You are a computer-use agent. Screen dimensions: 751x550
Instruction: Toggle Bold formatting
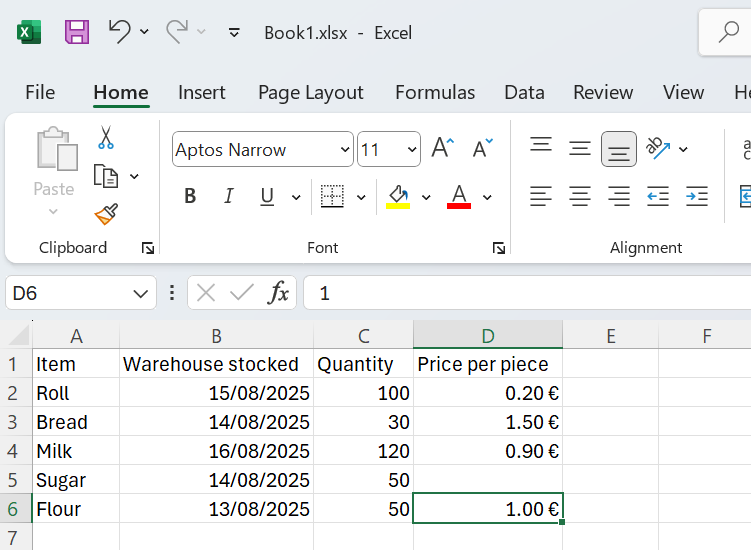190,196
